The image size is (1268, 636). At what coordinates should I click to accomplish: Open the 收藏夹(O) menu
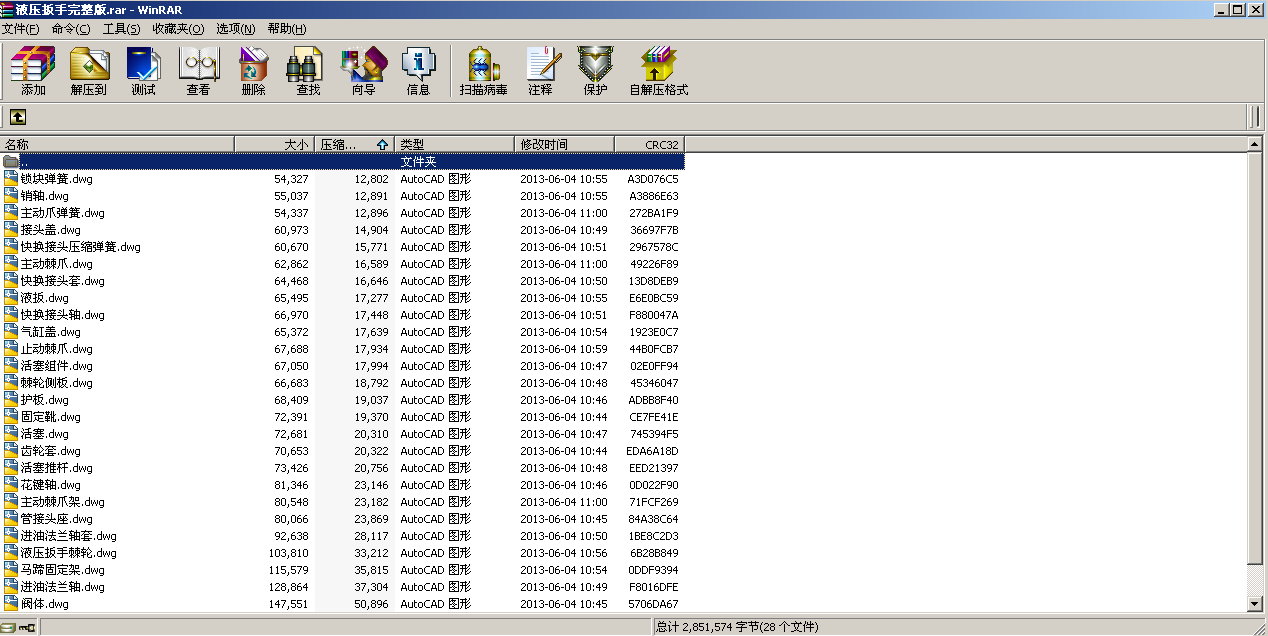tap(178, 29)
